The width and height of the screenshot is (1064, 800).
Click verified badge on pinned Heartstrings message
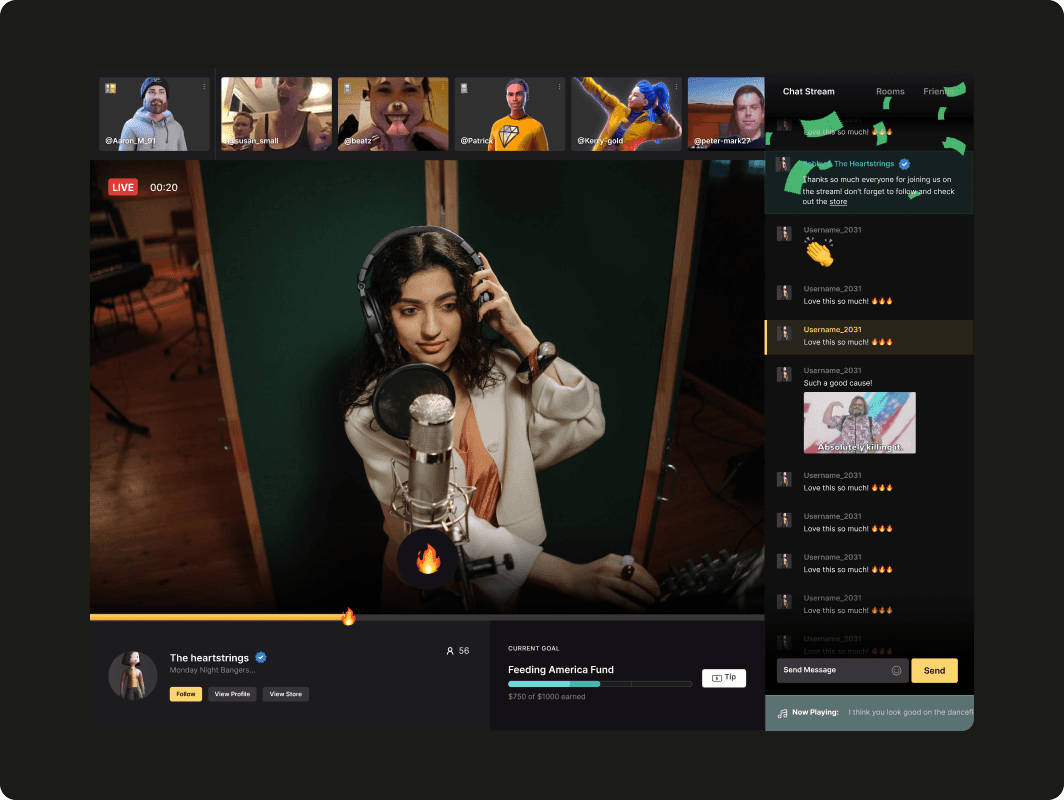tap(905, 164)
